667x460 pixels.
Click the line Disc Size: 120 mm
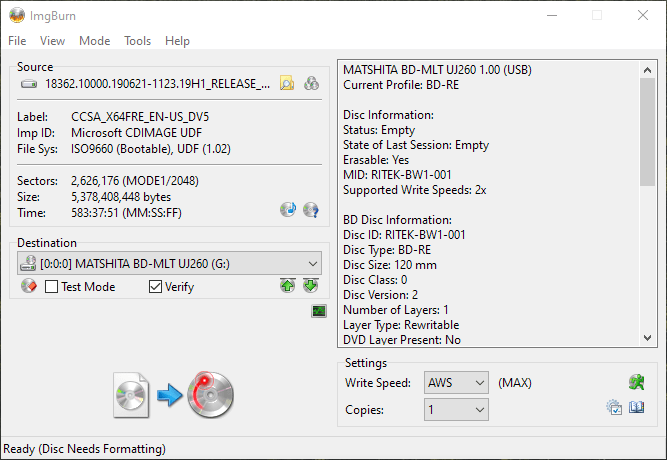(390, 265)
